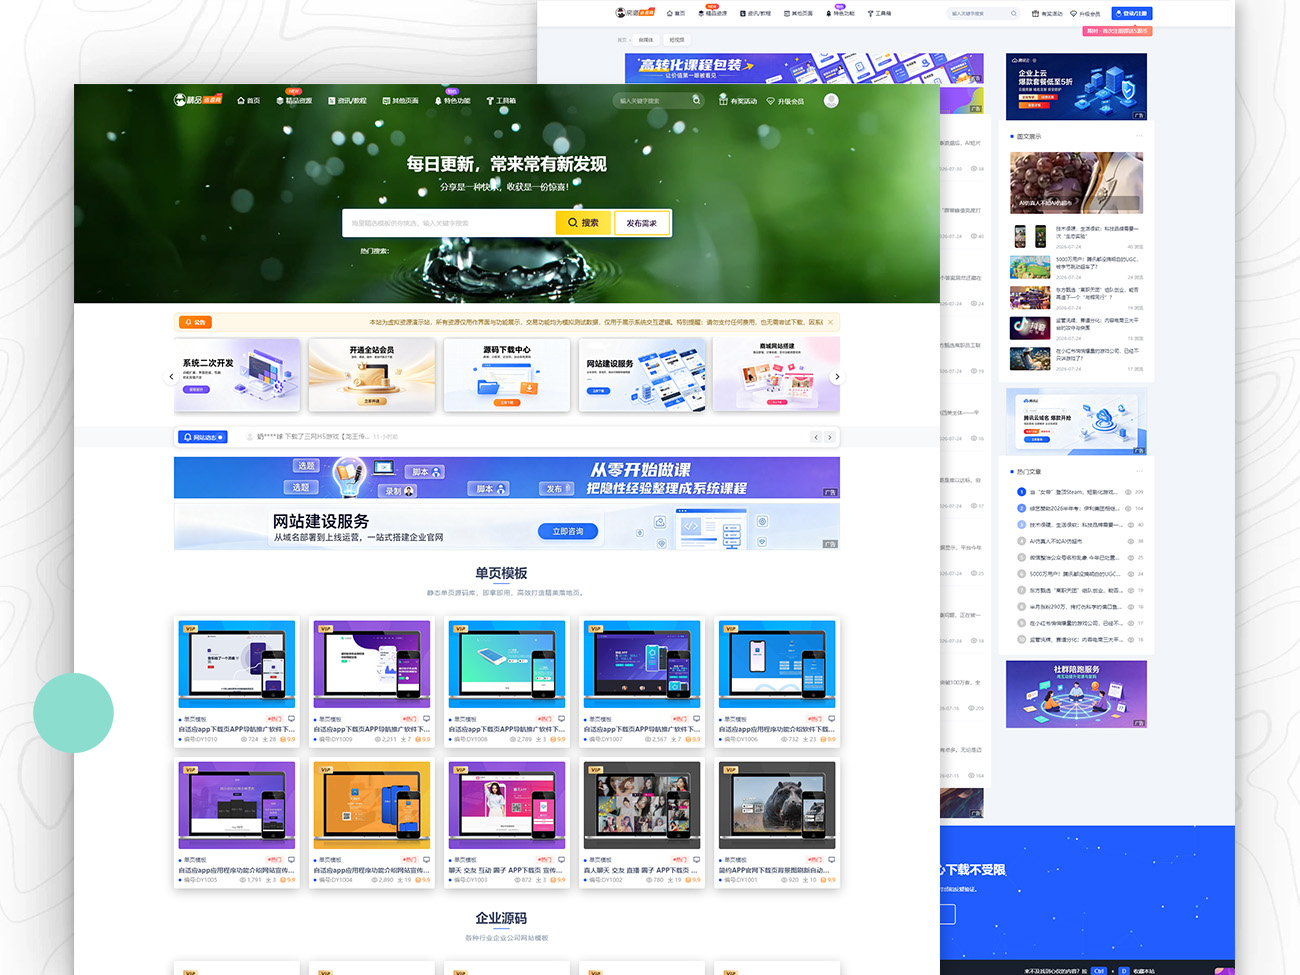Open the 腾讯云域名 ad in the back window sidebar
Viewport: 1300px width, 975px height.
[1076, 421]
